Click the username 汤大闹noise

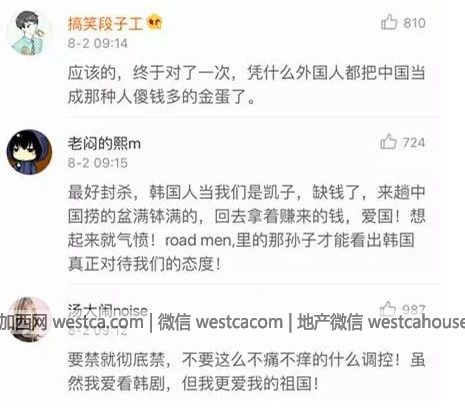click(108, 310)
